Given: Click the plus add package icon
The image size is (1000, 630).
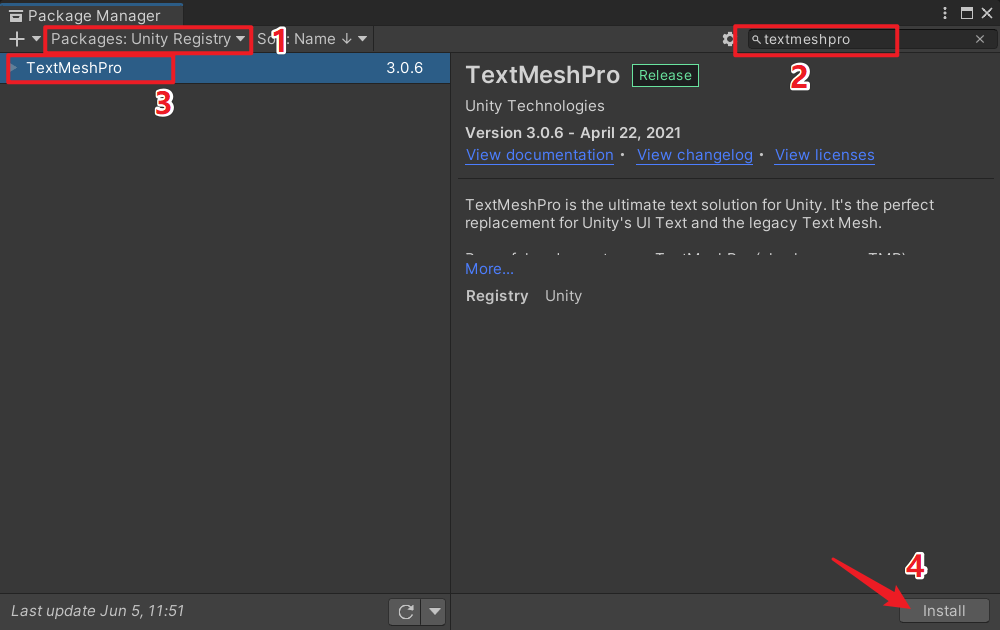Looking at the screenshot, I should (x=17, y=39).
